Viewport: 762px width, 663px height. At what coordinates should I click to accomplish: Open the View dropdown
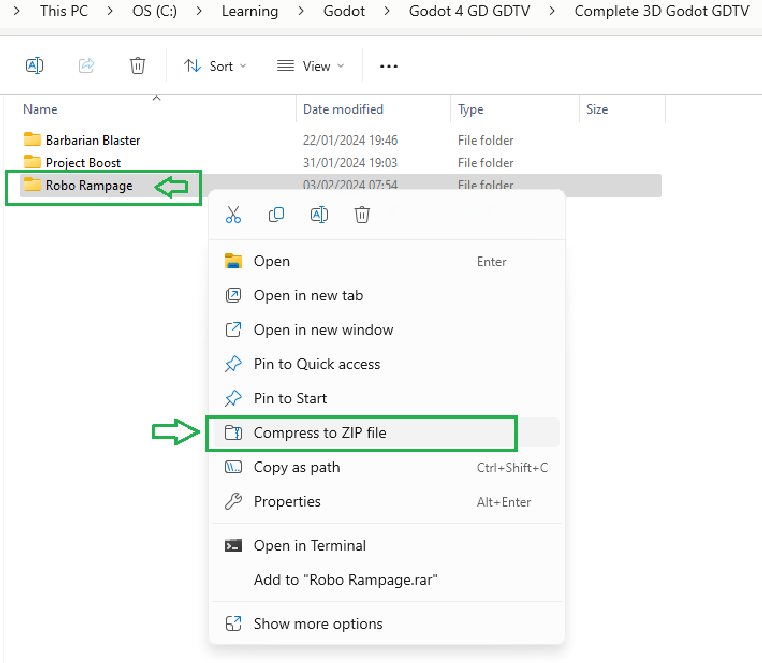click(310, 66)
